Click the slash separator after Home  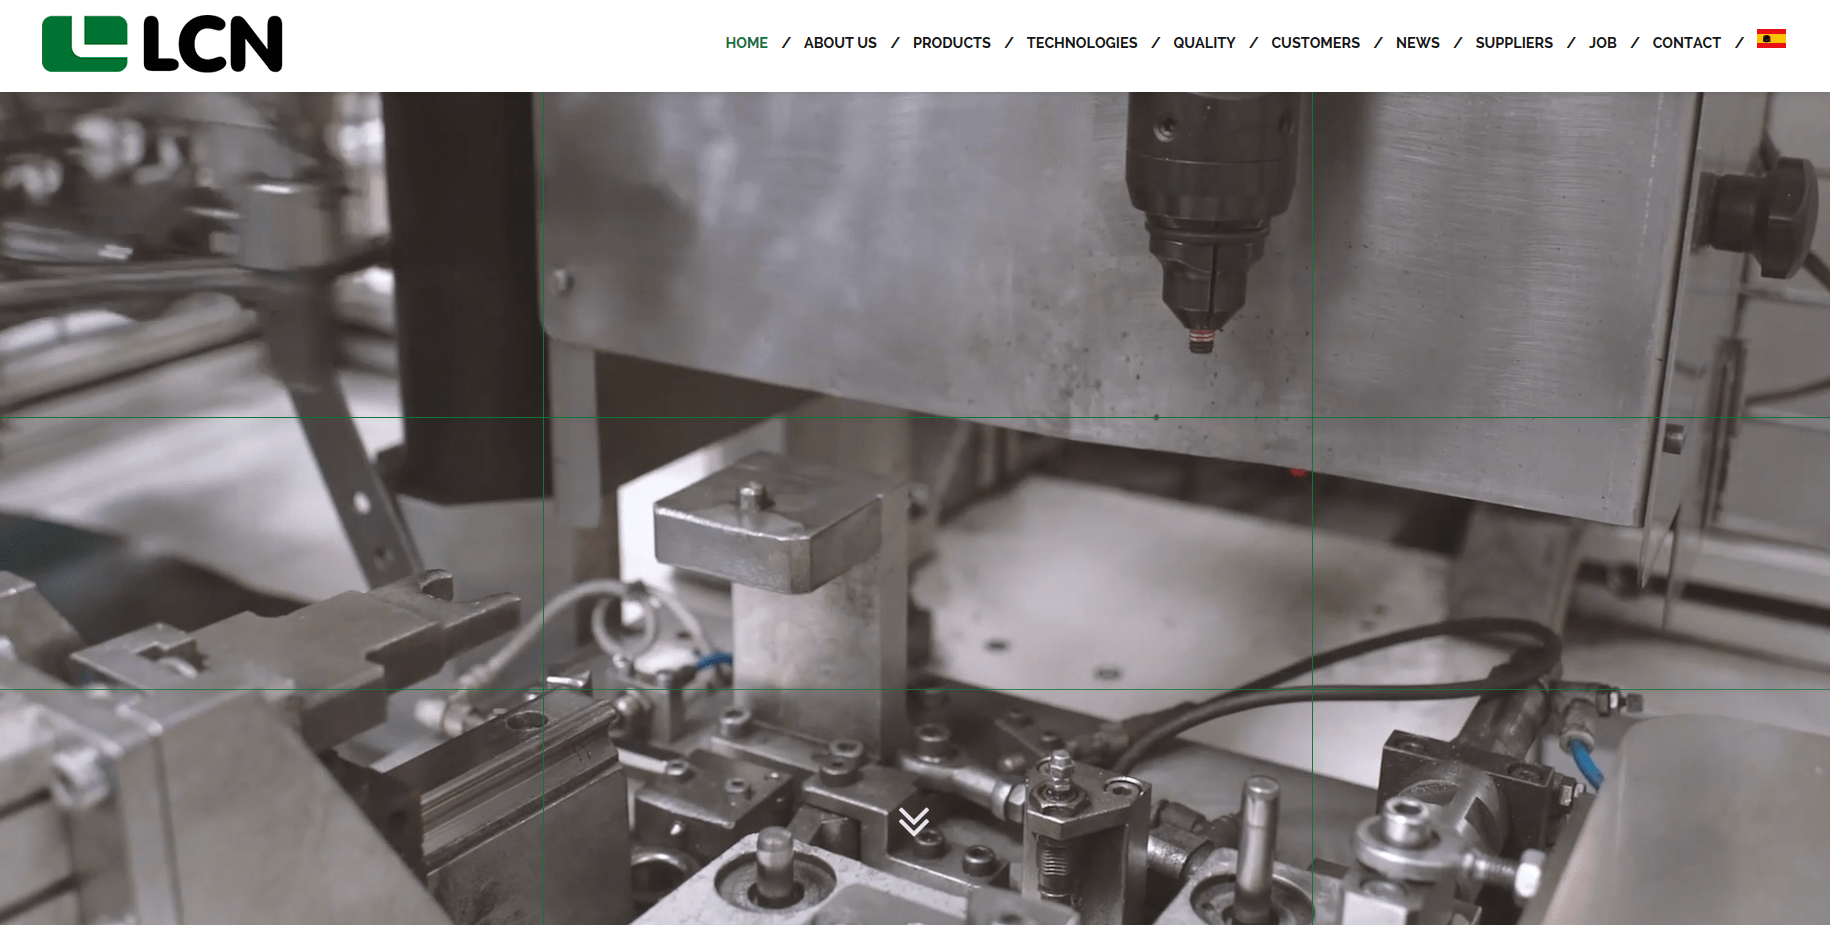(786, 43)
